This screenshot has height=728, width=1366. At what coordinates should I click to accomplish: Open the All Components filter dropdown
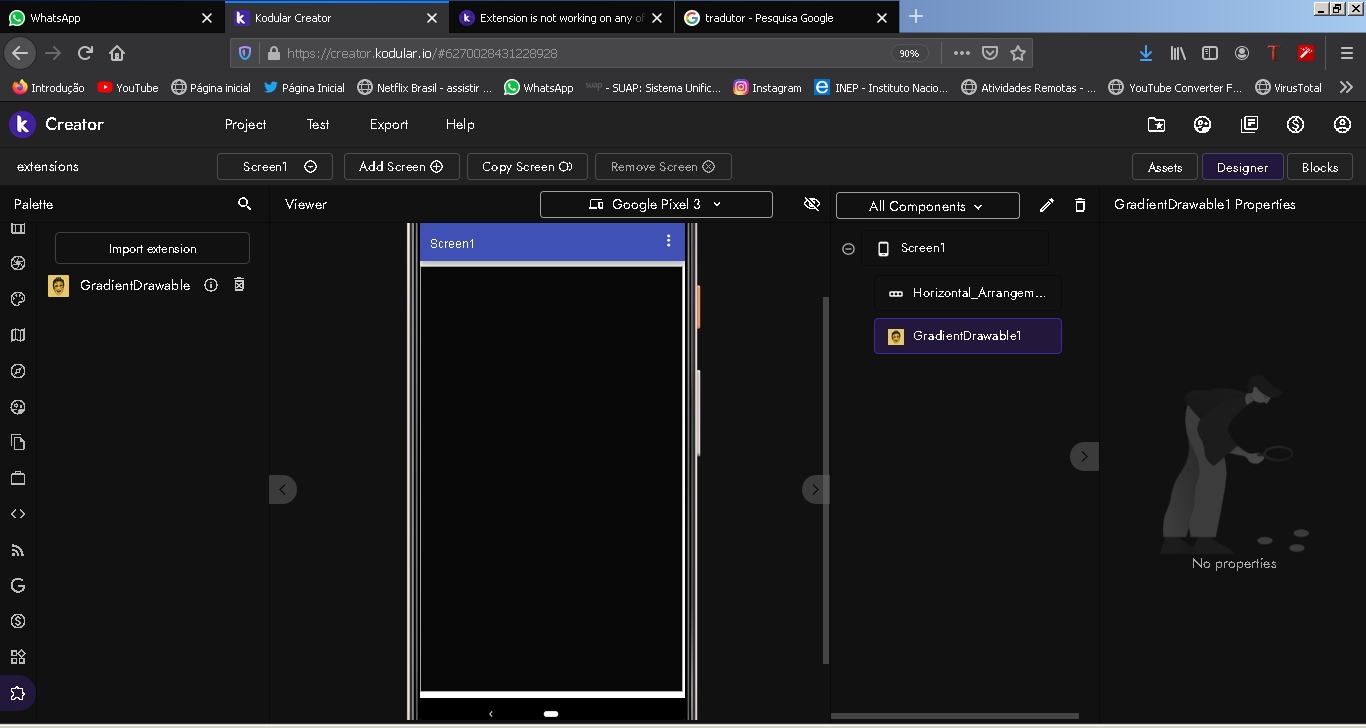[x=927, y=206]
